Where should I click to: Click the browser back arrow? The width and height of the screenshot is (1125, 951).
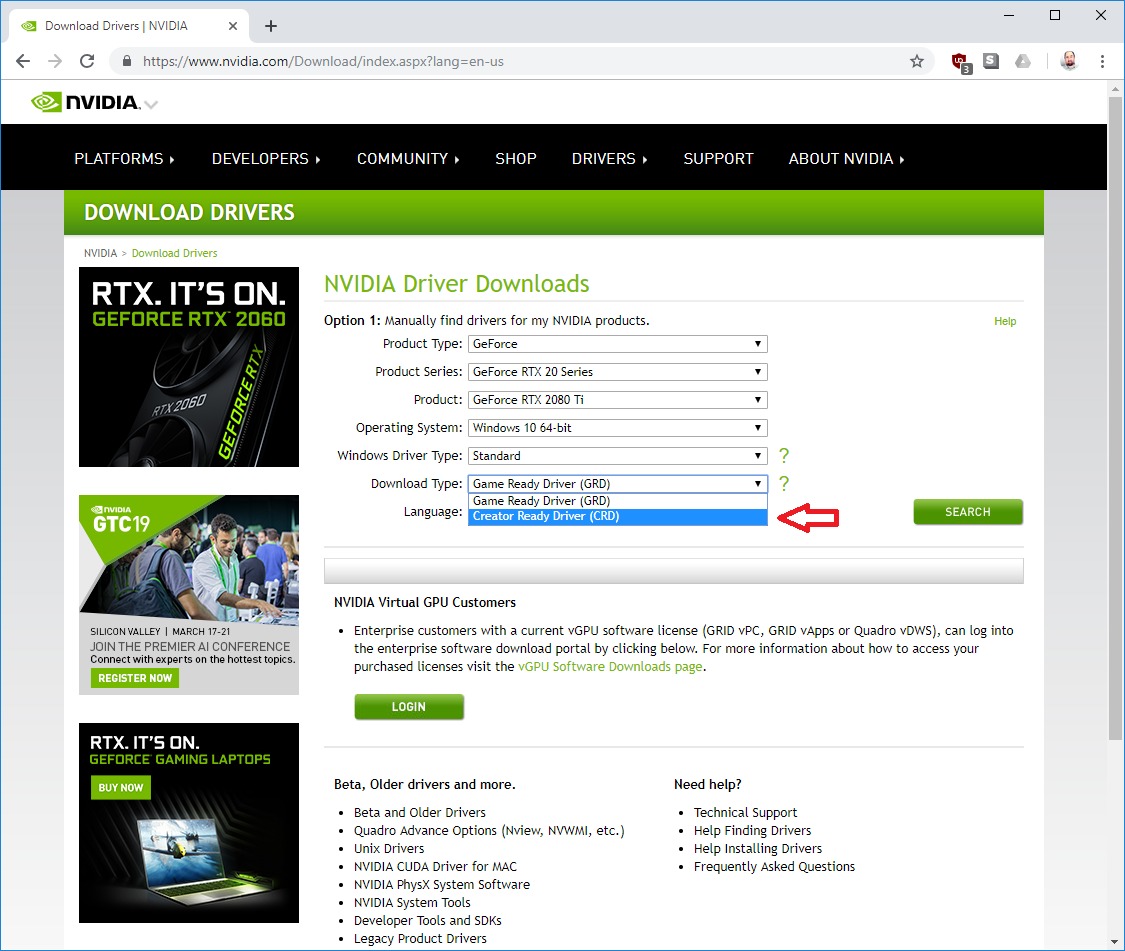(x=23, y=61)
